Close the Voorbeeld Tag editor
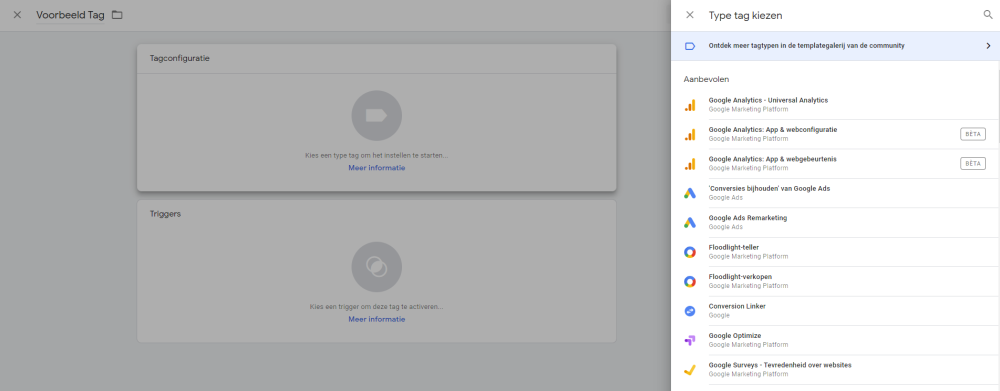 point(17,15)
